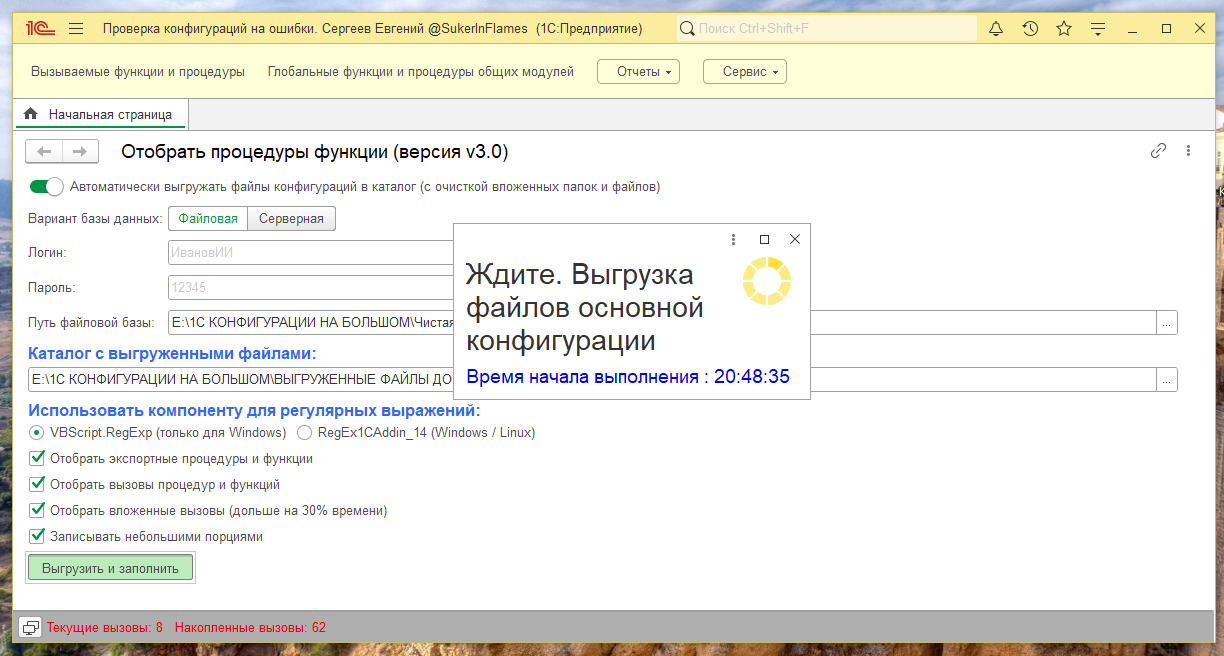This screenshot has height=656, width=1224.
Task: Uncheck Записывать небольшими порциями checkbox
Action: click(x=37, y=536)
